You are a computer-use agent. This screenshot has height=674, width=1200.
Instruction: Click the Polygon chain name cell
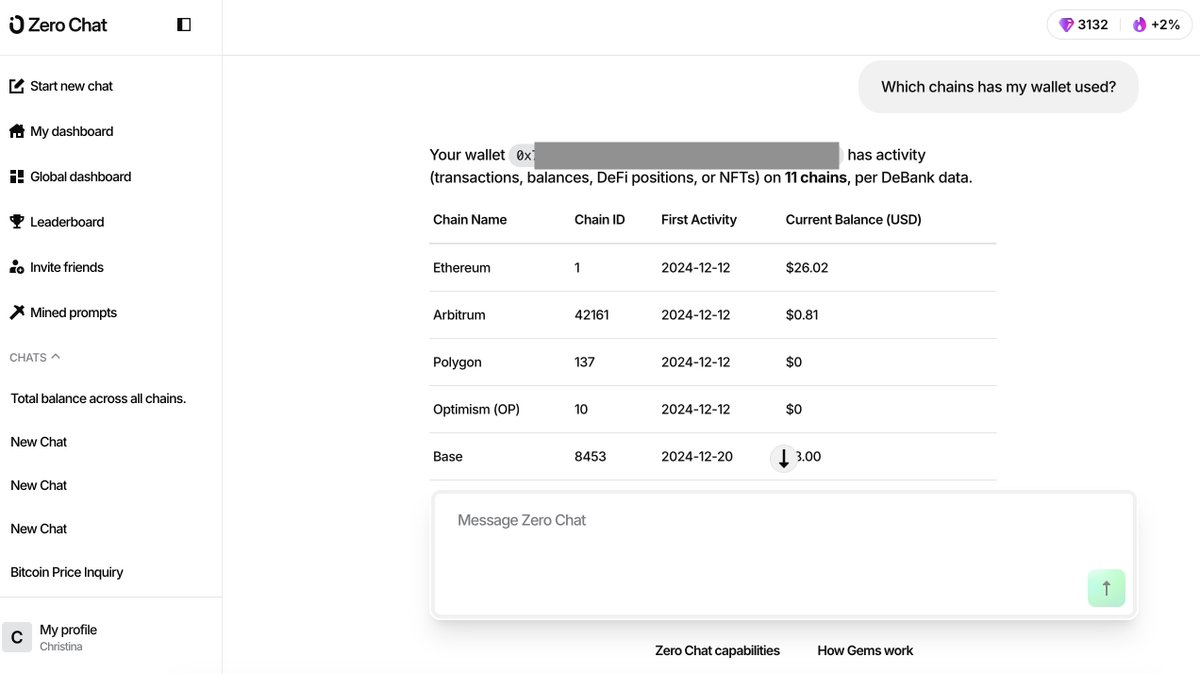(x=457, y=362)
